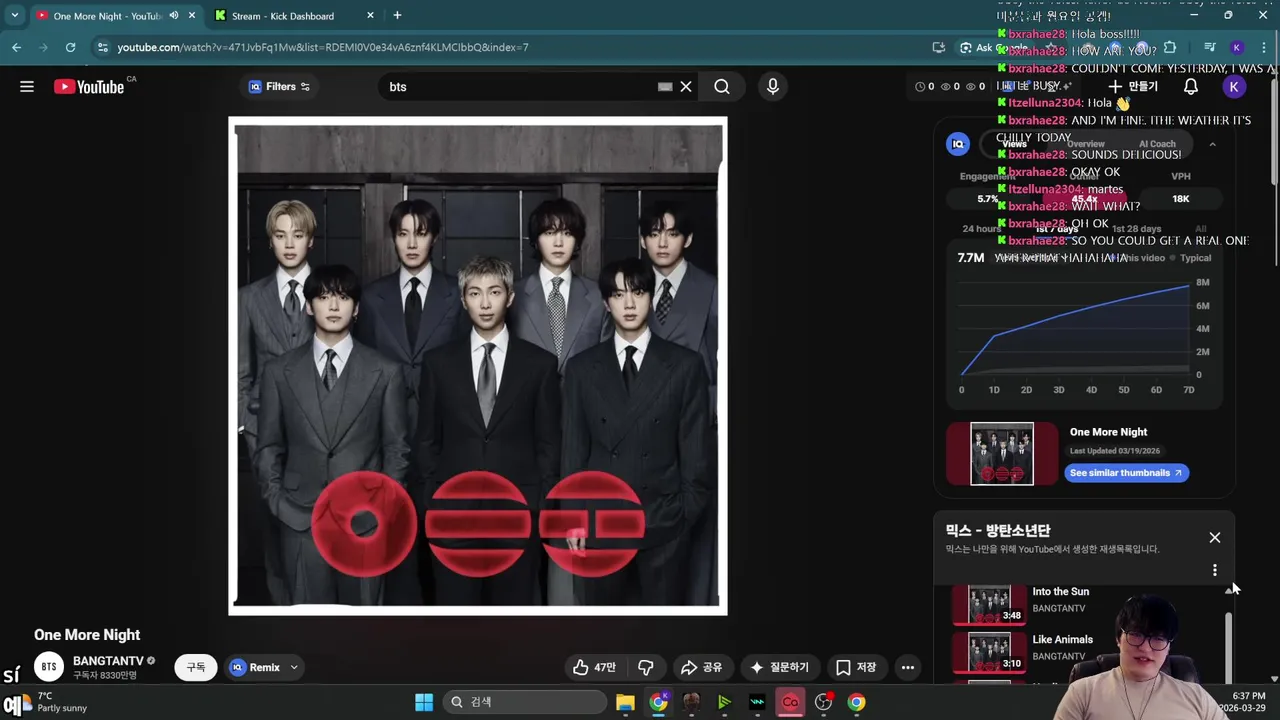Switch to the Overview tab in vidIQ panel
The width and height of the screenshot is (1280, 720).
1085,144
